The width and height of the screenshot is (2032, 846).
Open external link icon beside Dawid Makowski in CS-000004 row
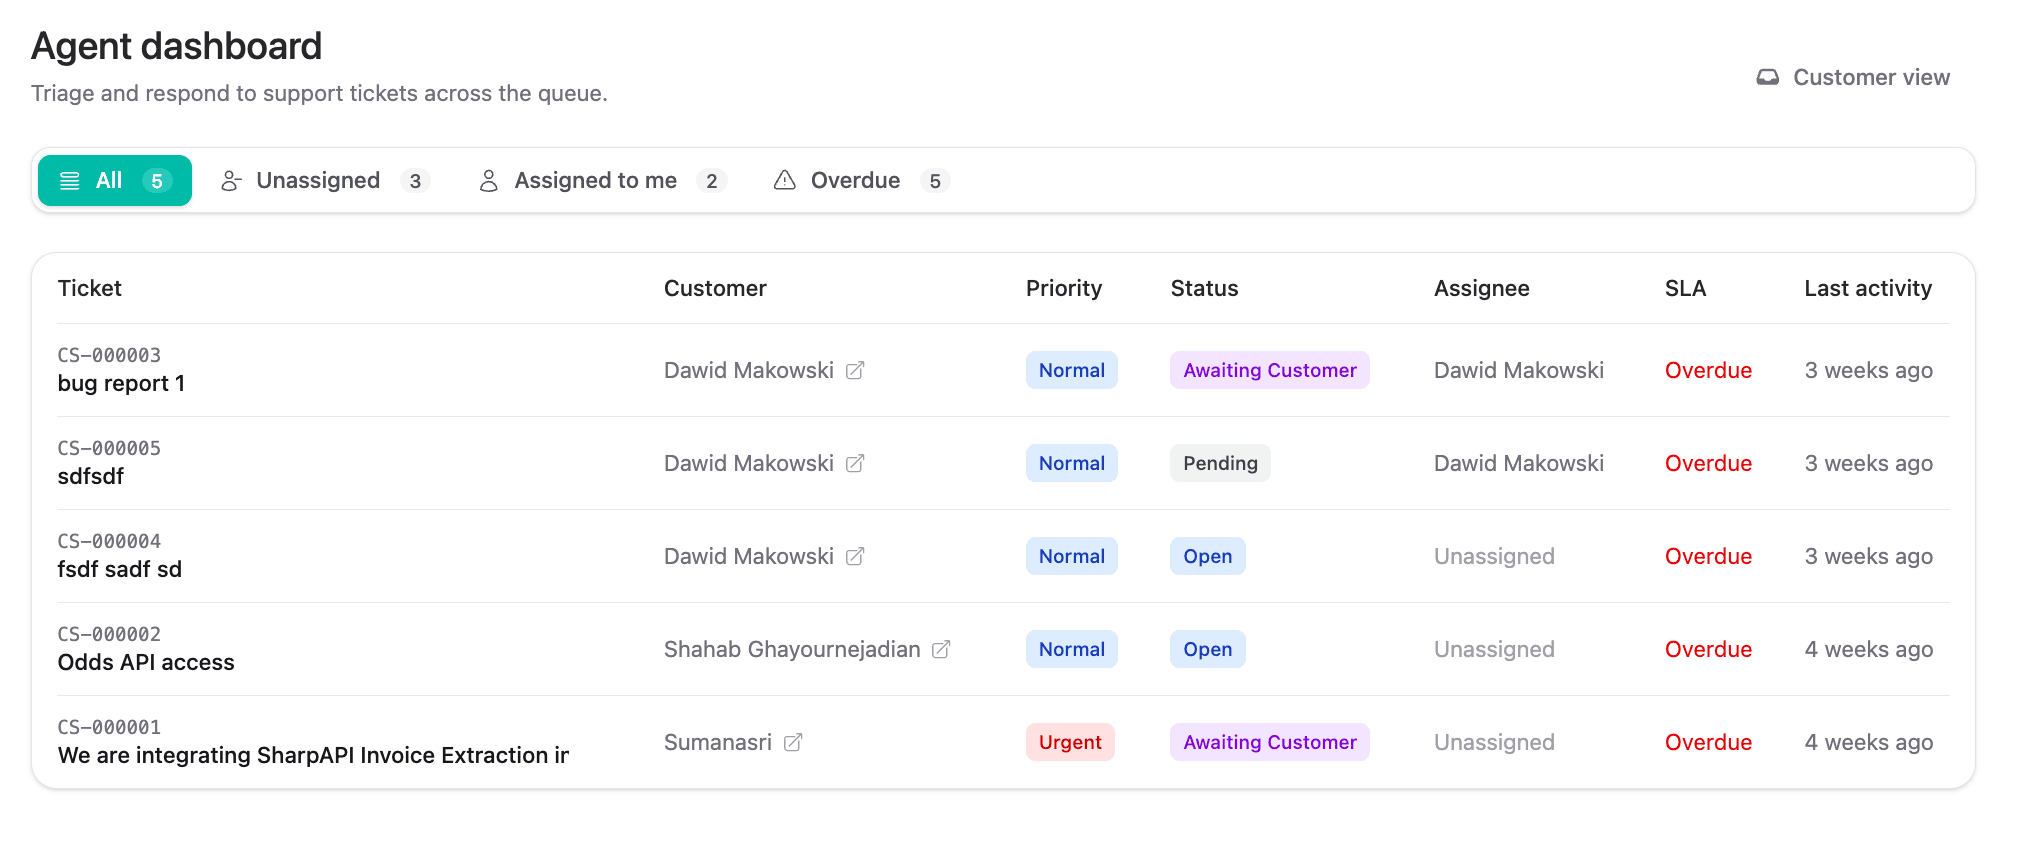tap(855, 557)
